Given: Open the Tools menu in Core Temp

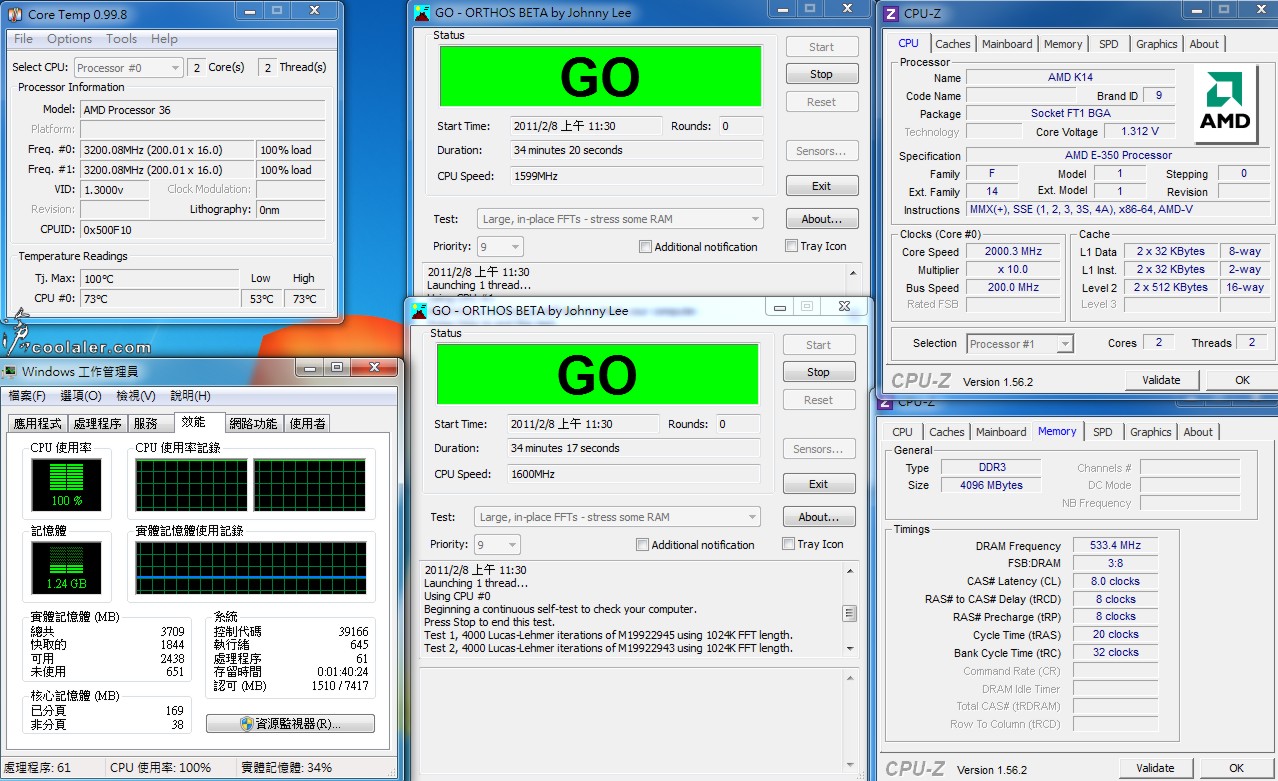Looking at the screenshot, I should point(121,39).
